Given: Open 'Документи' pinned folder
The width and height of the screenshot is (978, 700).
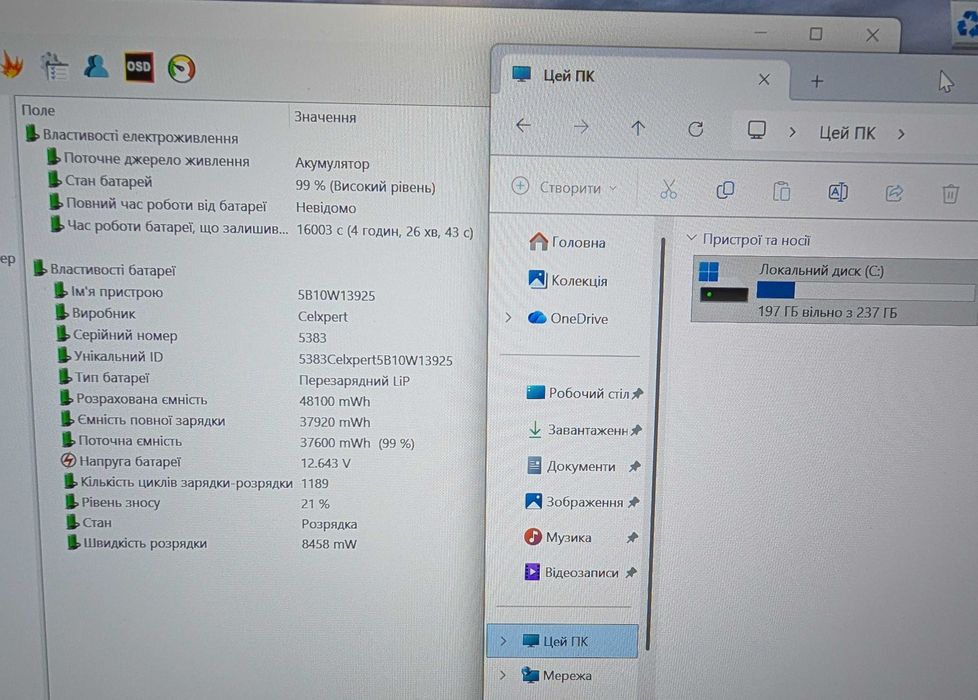Looking at the screenshot, I should 583,466.
